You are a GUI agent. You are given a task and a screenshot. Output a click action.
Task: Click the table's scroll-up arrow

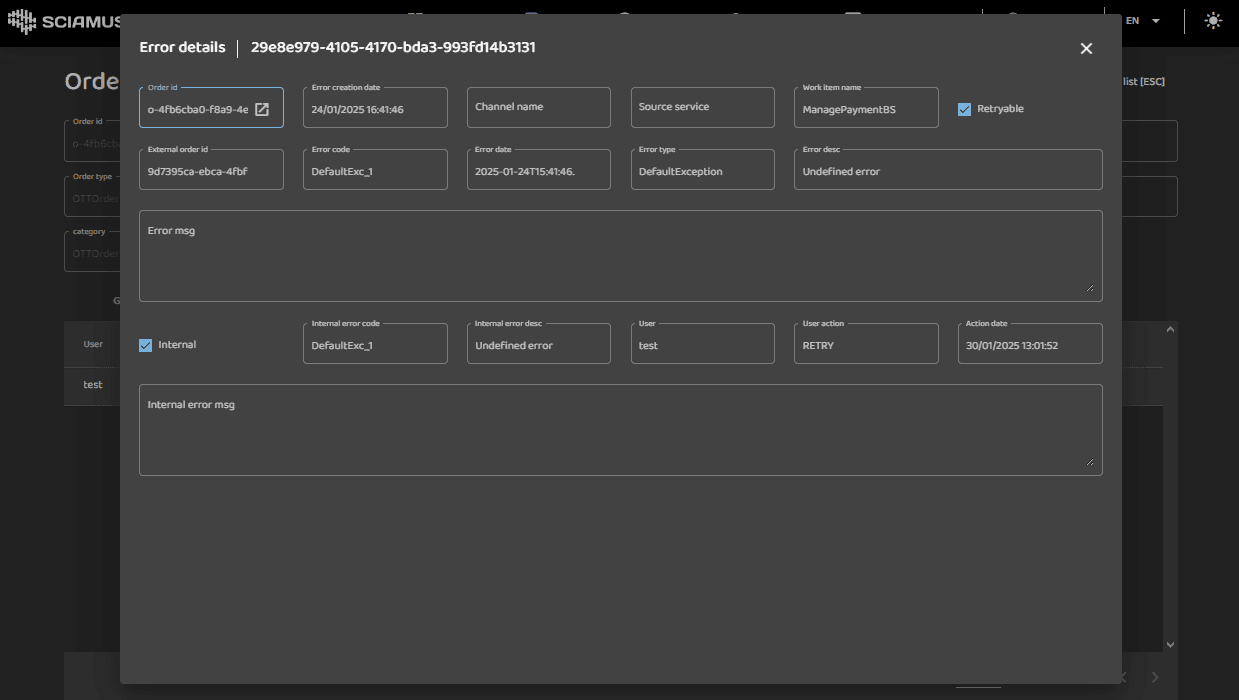click(x=1170, y=329)
